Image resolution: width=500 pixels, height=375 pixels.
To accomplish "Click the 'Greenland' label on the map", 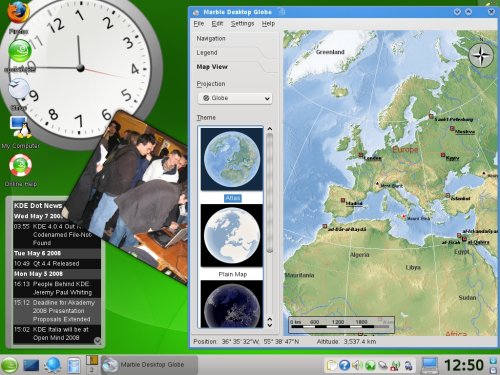I will [x=330, y=52].
